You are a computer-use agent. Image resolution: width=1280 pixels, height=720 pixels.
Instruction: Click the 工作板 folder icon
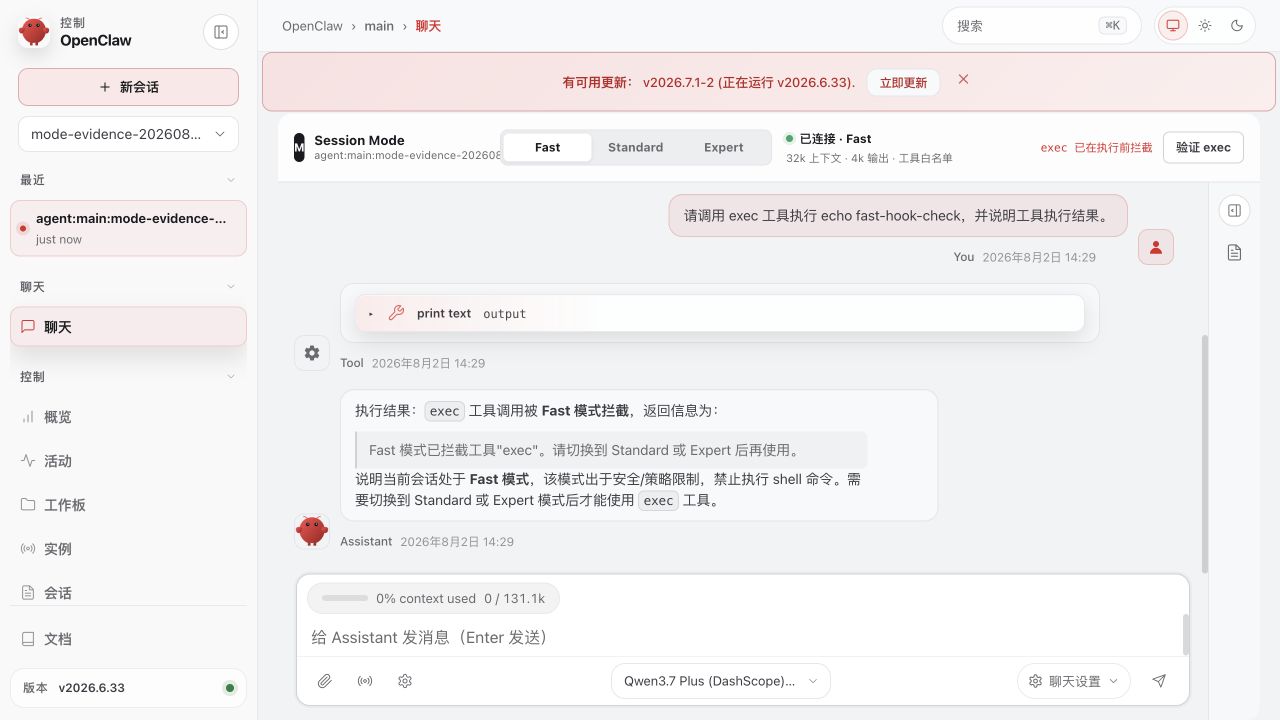click(x=28, y=505)
